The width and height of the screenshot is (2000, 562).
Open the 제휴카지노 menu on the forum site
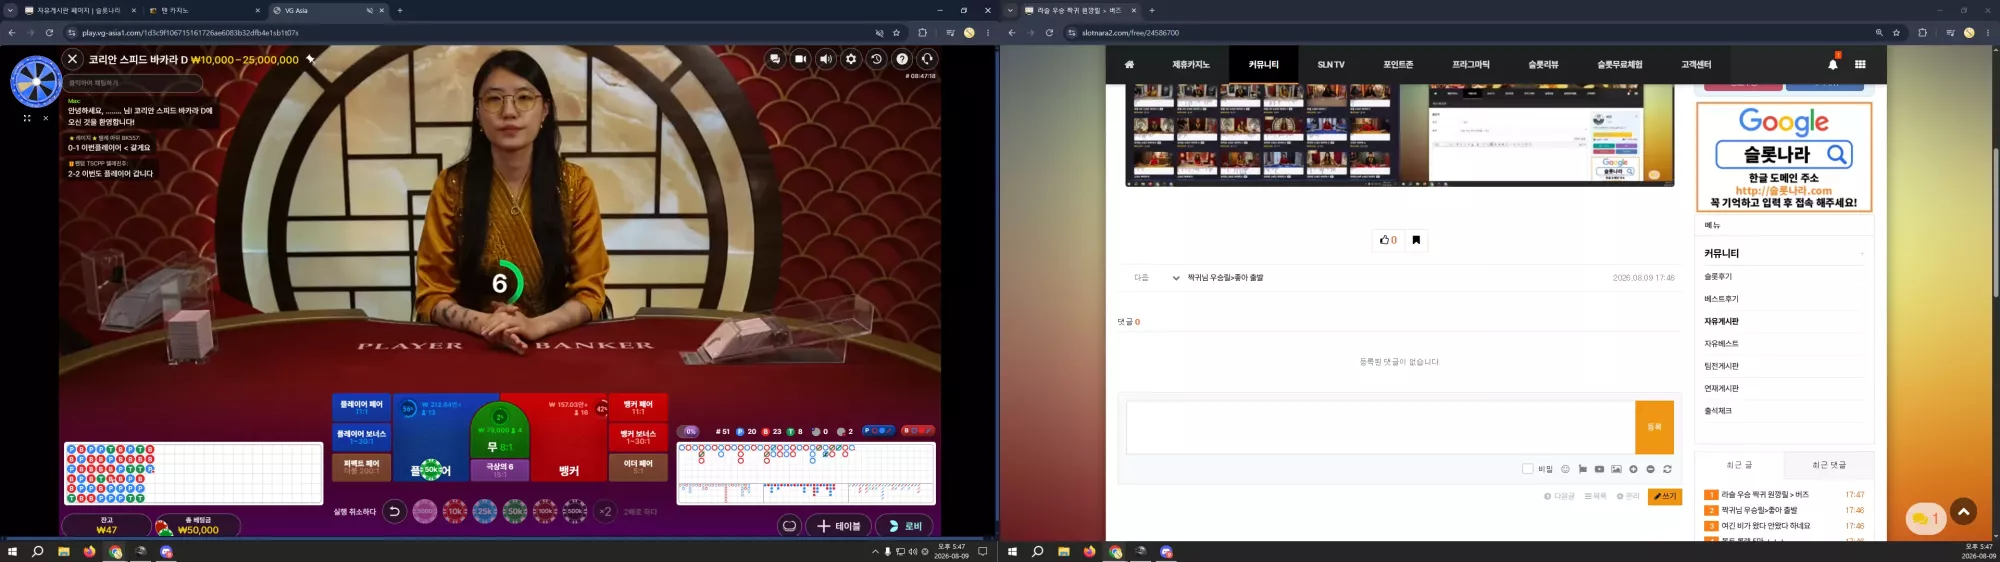[1190, 64]
